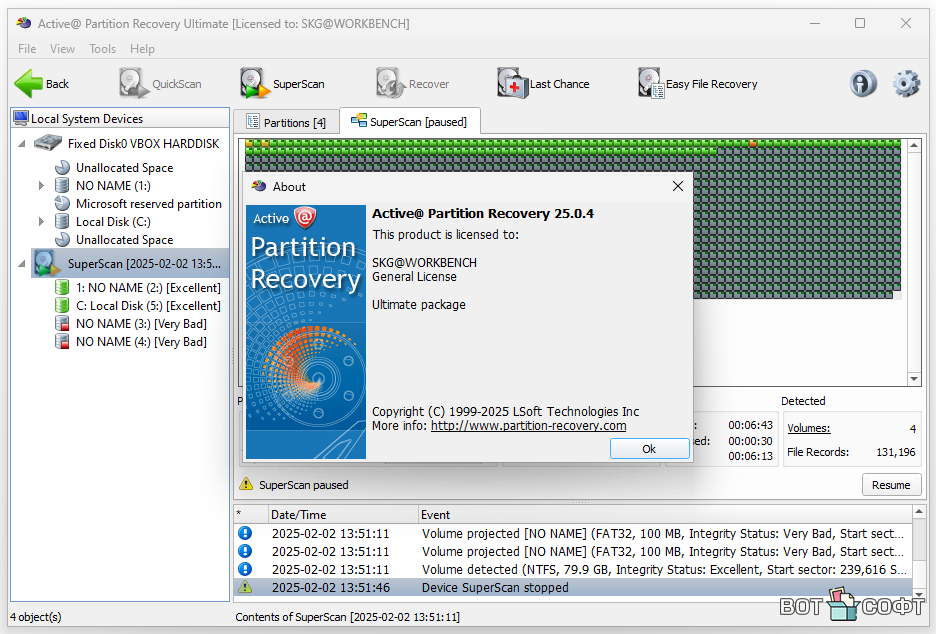Select Microsoft reserved partition
The width and height of the screenshot is (936, 634).
(149, 204)
